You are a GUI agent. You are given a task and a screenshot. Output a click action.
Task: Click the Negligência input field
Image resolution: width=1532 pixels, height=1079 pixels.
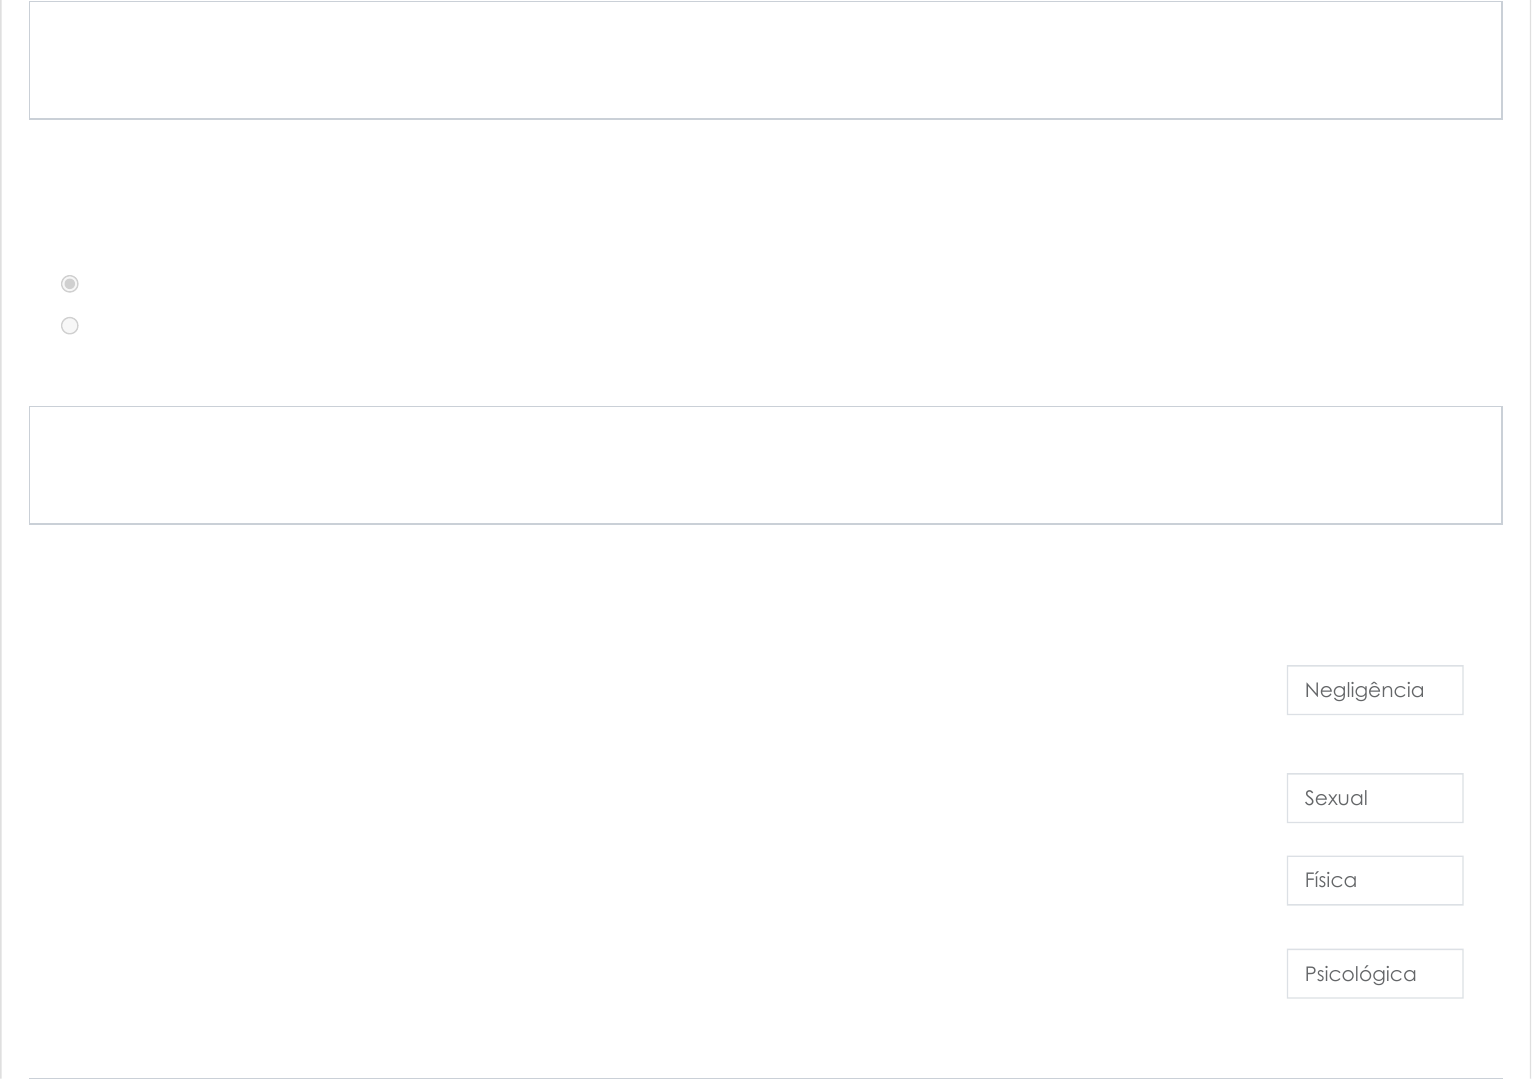coord(1375,690)
